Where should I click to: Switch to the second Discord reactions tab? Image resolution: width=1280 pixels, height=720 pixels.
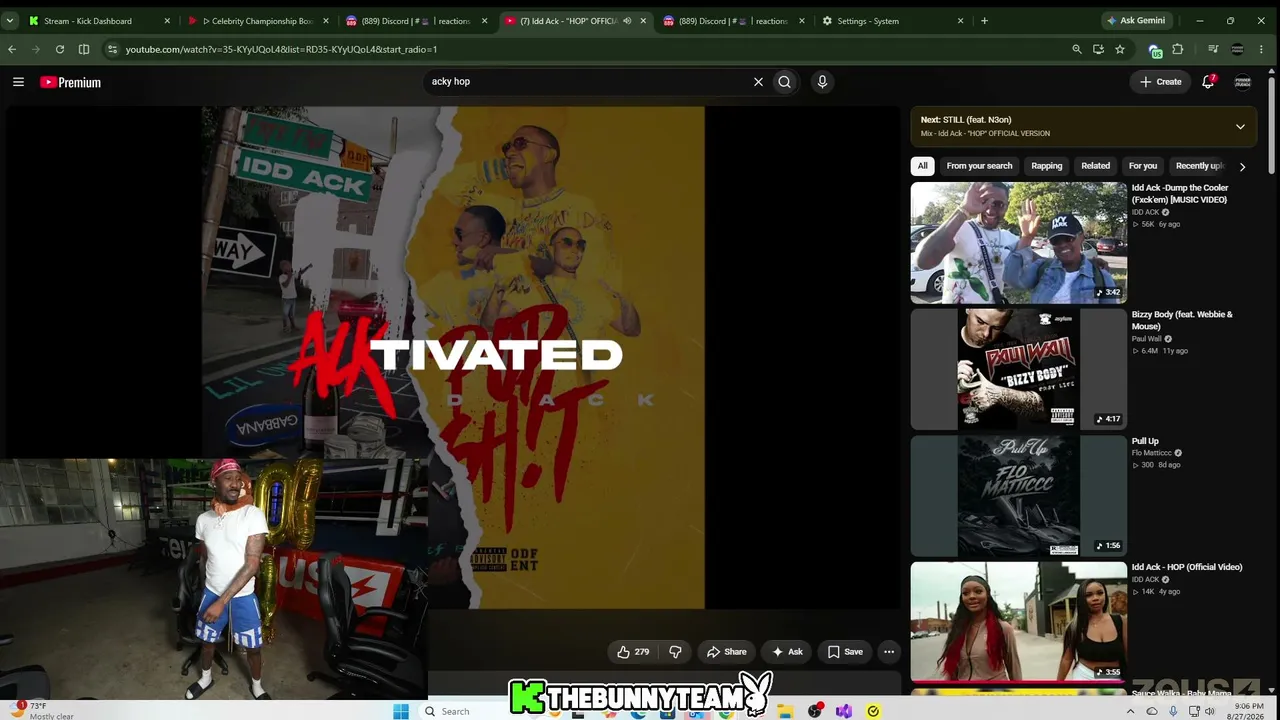point(735,21)
